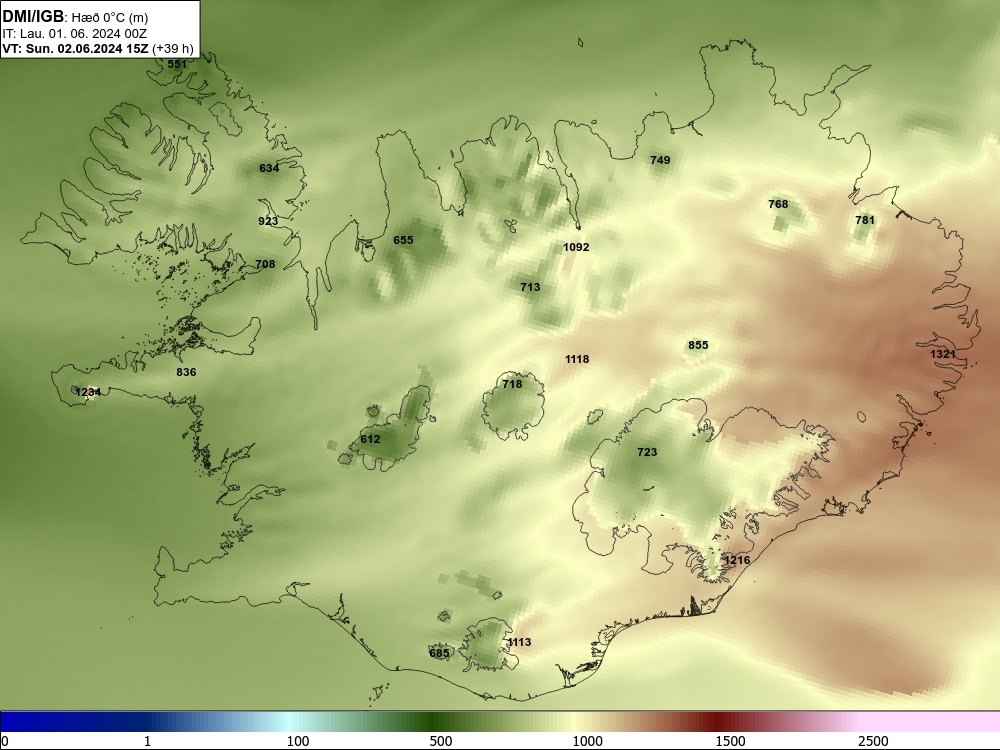Click the 1216 value near the southeast coast
This screenshot has height=750, width=1000.
click(x=737, y=561)
